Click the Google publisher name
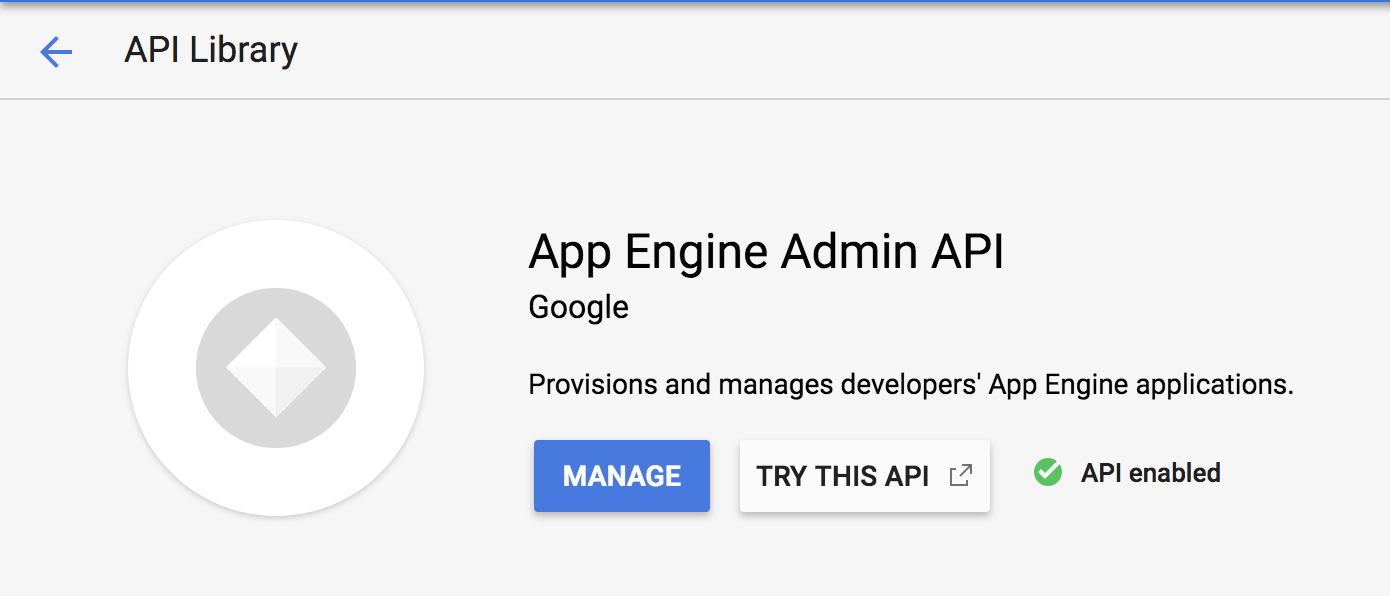This screenshot has height=600, width=1390. pyautogui.click(x=579, y=307)
